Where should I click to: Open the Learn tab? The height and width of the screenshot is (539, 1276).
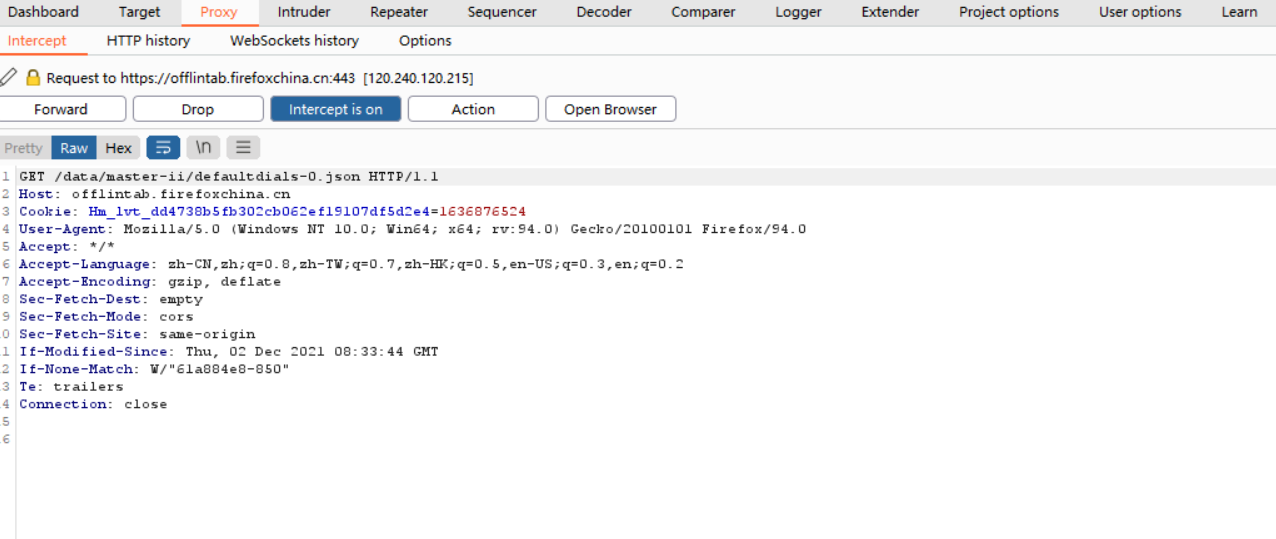coord(1239,12)
